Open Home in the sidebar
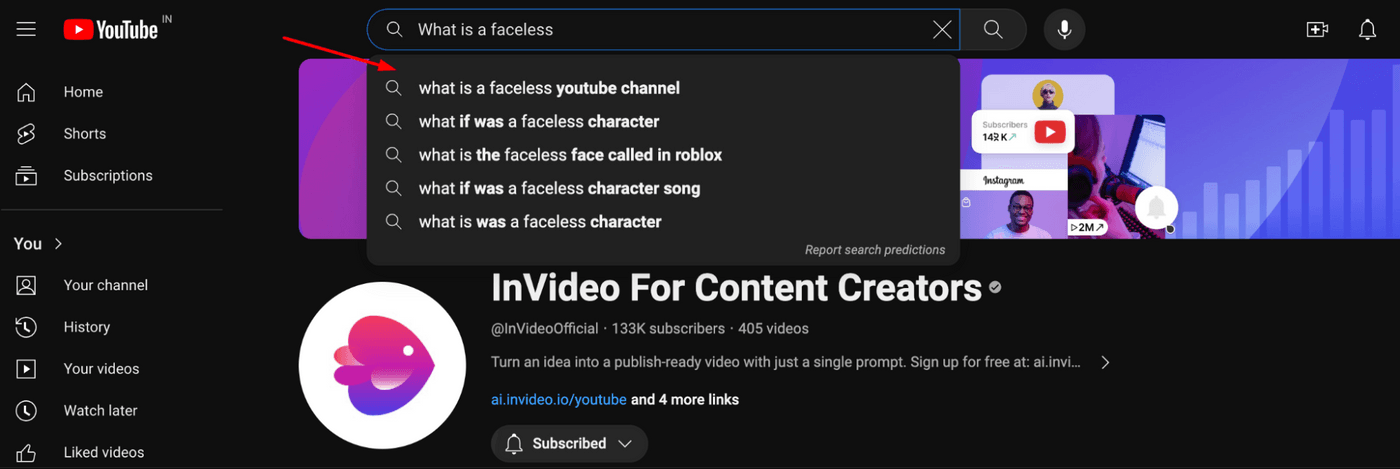This screenshot has height=469, width=1400. coord(83,92)
